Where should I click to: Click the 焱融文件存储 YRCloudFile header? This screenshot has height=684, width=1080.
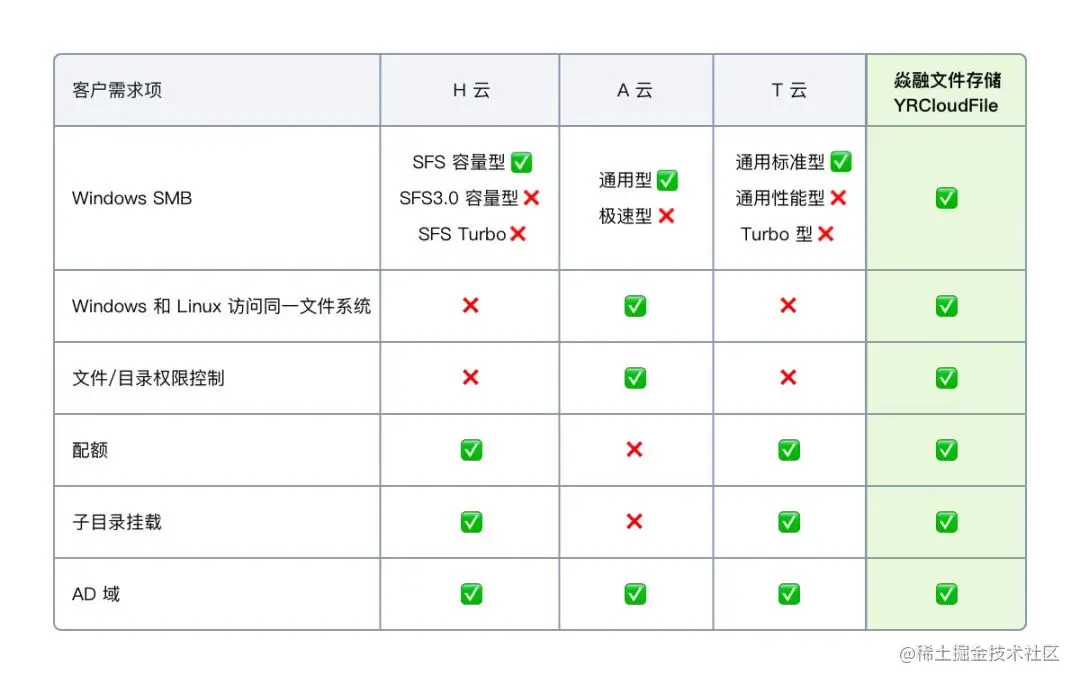click(x=946, y=91)
